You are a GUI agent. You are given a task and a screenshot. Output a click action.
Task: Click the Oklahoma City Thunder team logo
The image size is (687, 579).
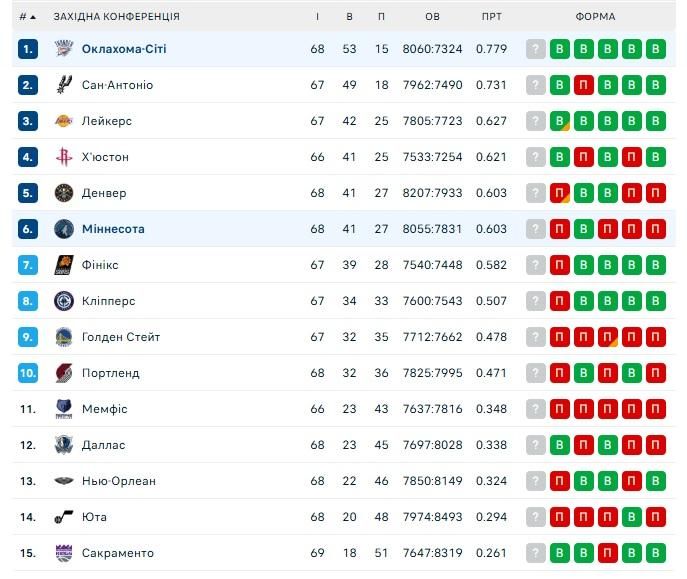coord(64,49)
